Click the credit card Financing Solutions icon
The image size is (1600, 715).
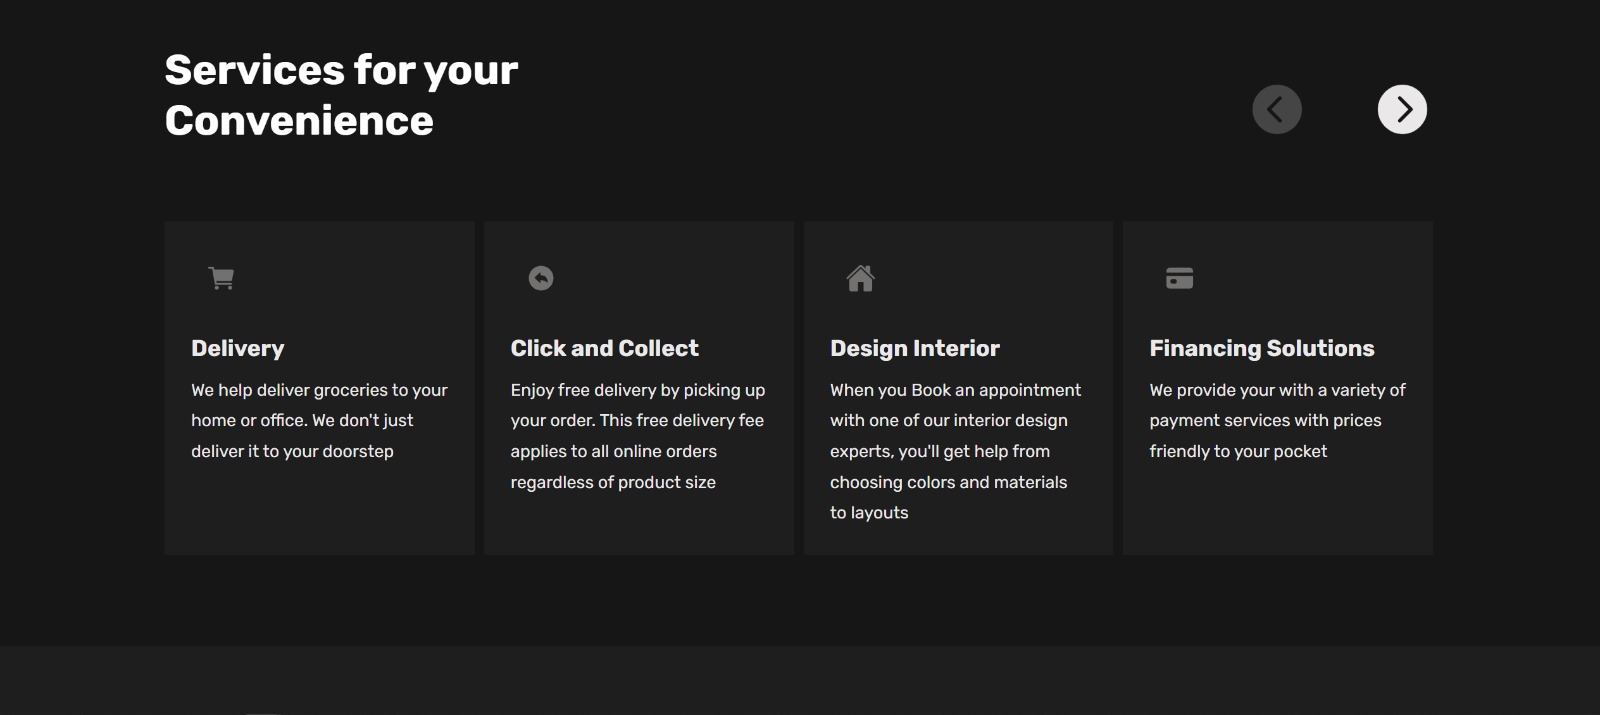(1180, 278)
